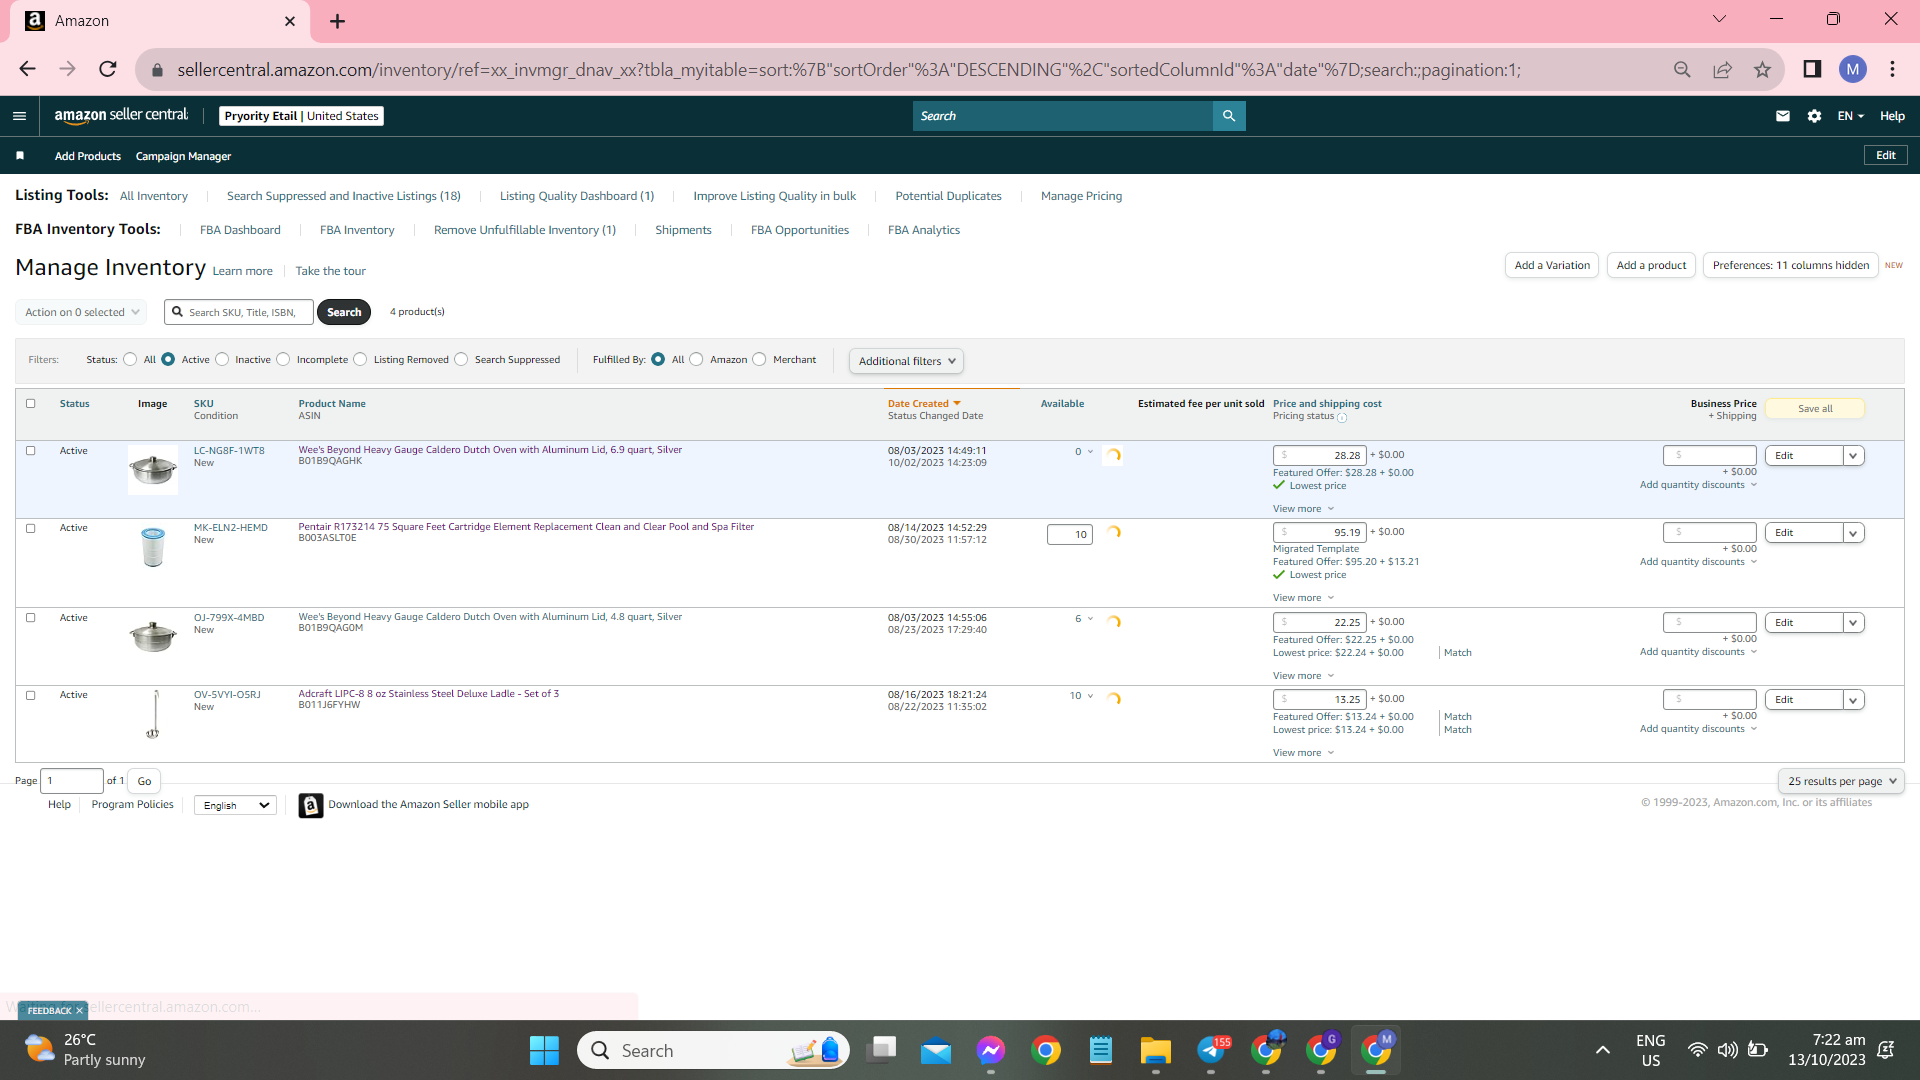Select Fulfilled By Amazon radio button
This screenshot has width=1920, height=1080.
tap(696, 360)
